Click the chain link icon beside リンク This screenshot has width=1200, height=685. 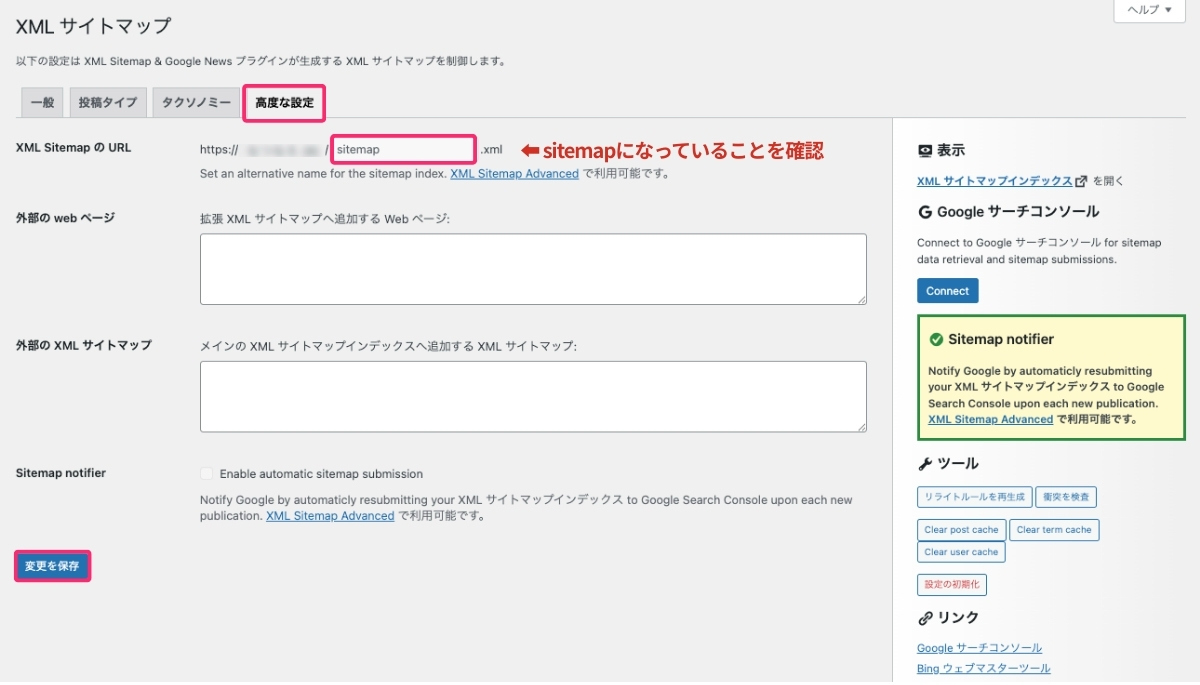[x=923, y=618]
